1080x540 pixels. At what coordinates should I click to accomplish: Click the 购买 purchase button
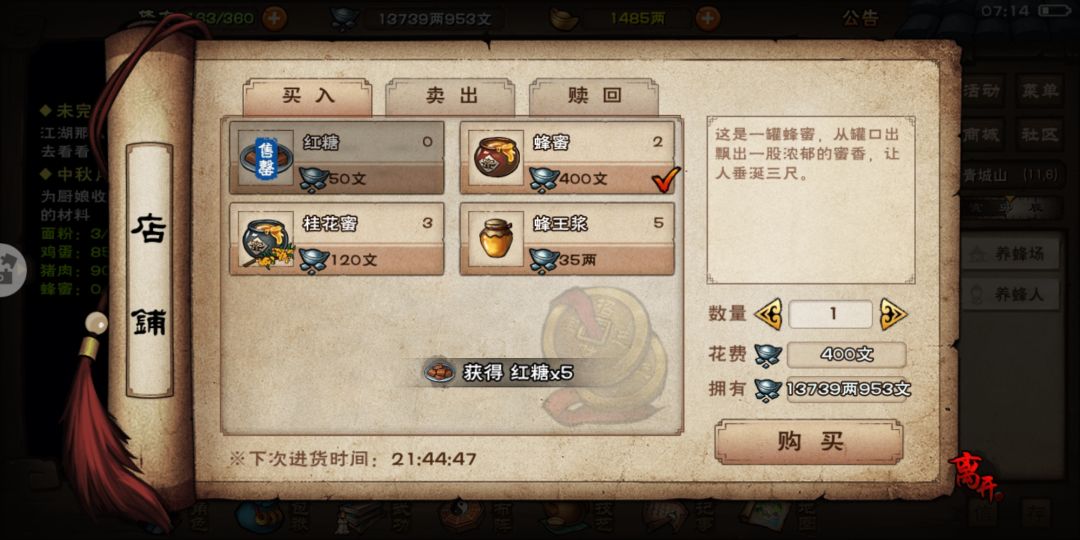click(x=809, y=442)
